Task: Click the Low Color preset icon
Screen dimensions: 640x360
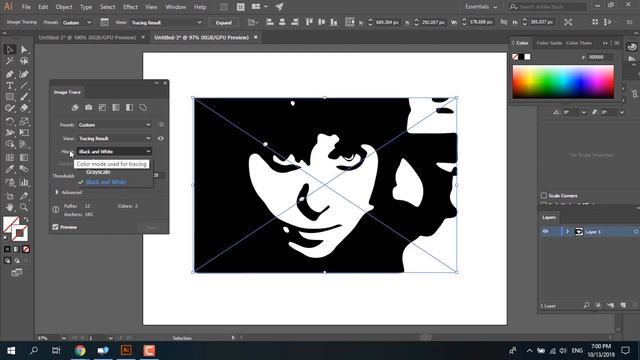Action: coord(102,108)
